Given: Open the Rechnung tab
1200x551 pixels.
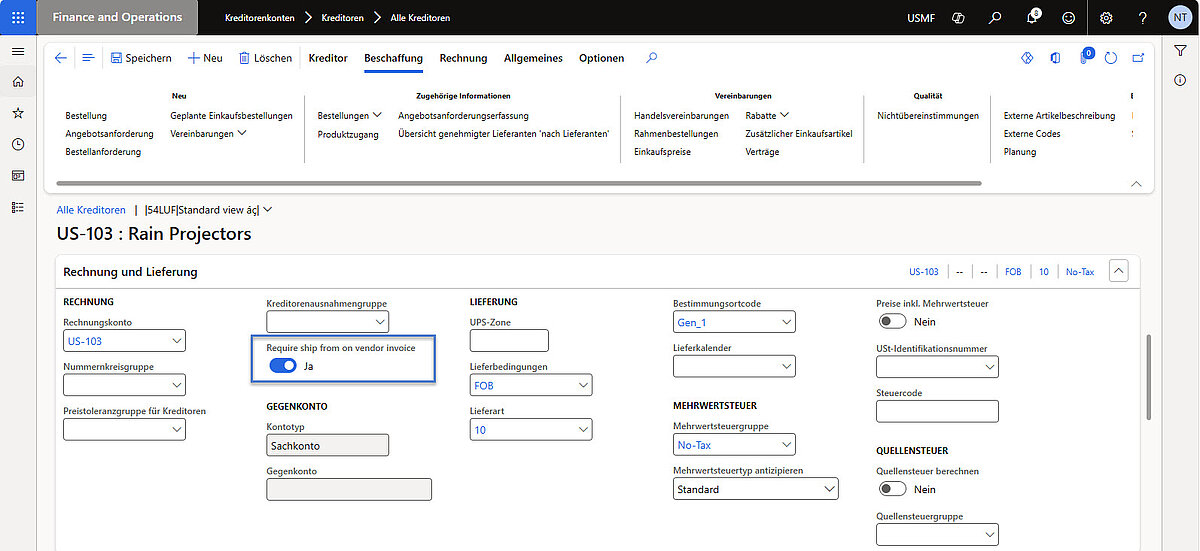Looking at the screenshot, I should click(x=463, y=58).
